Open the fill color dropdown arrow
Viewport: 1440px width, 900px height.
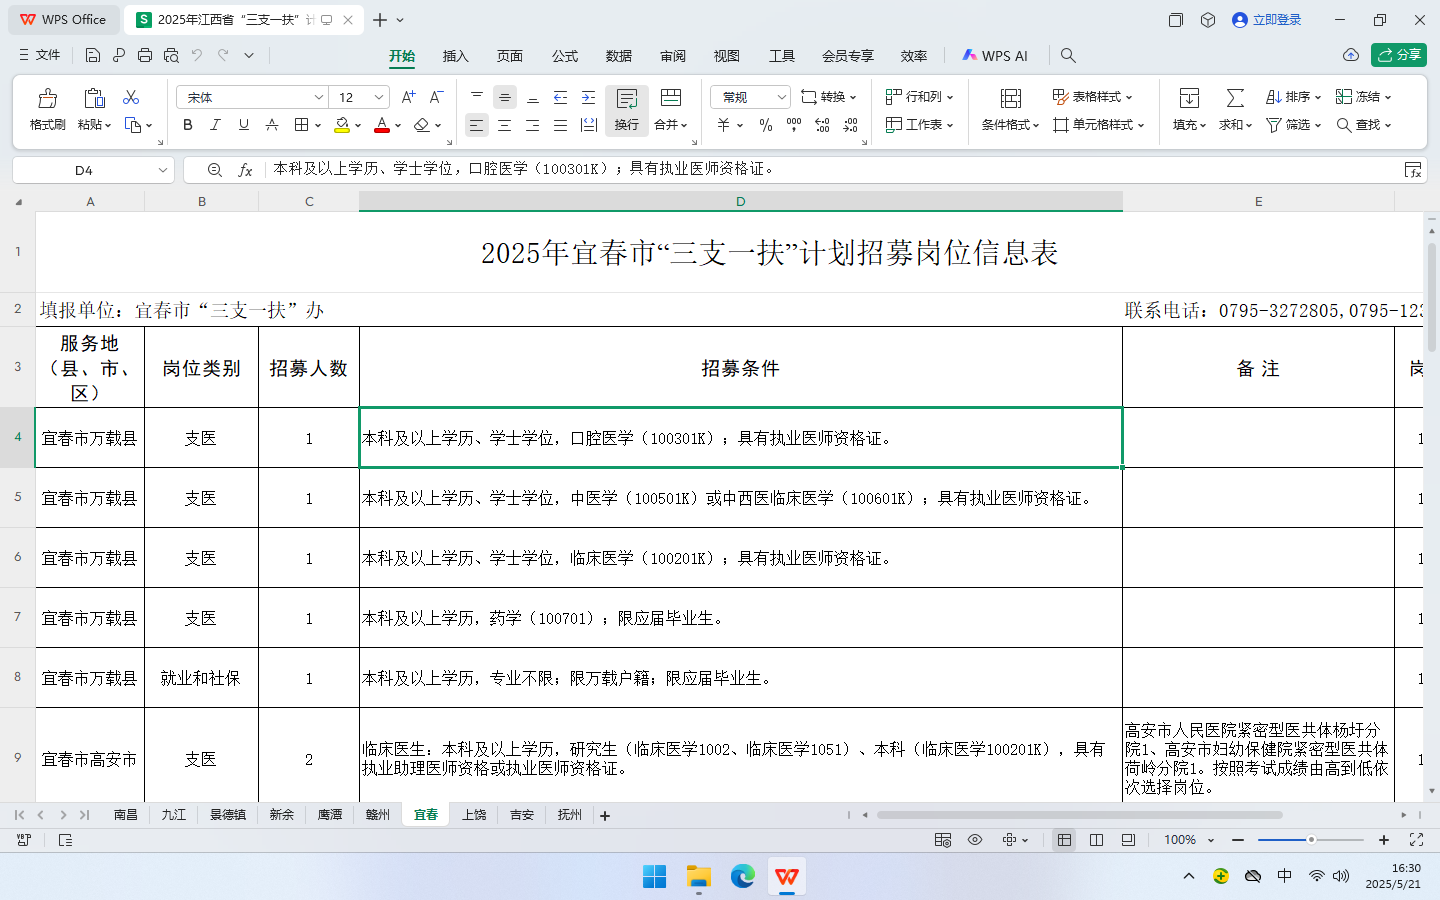[358, 125]
